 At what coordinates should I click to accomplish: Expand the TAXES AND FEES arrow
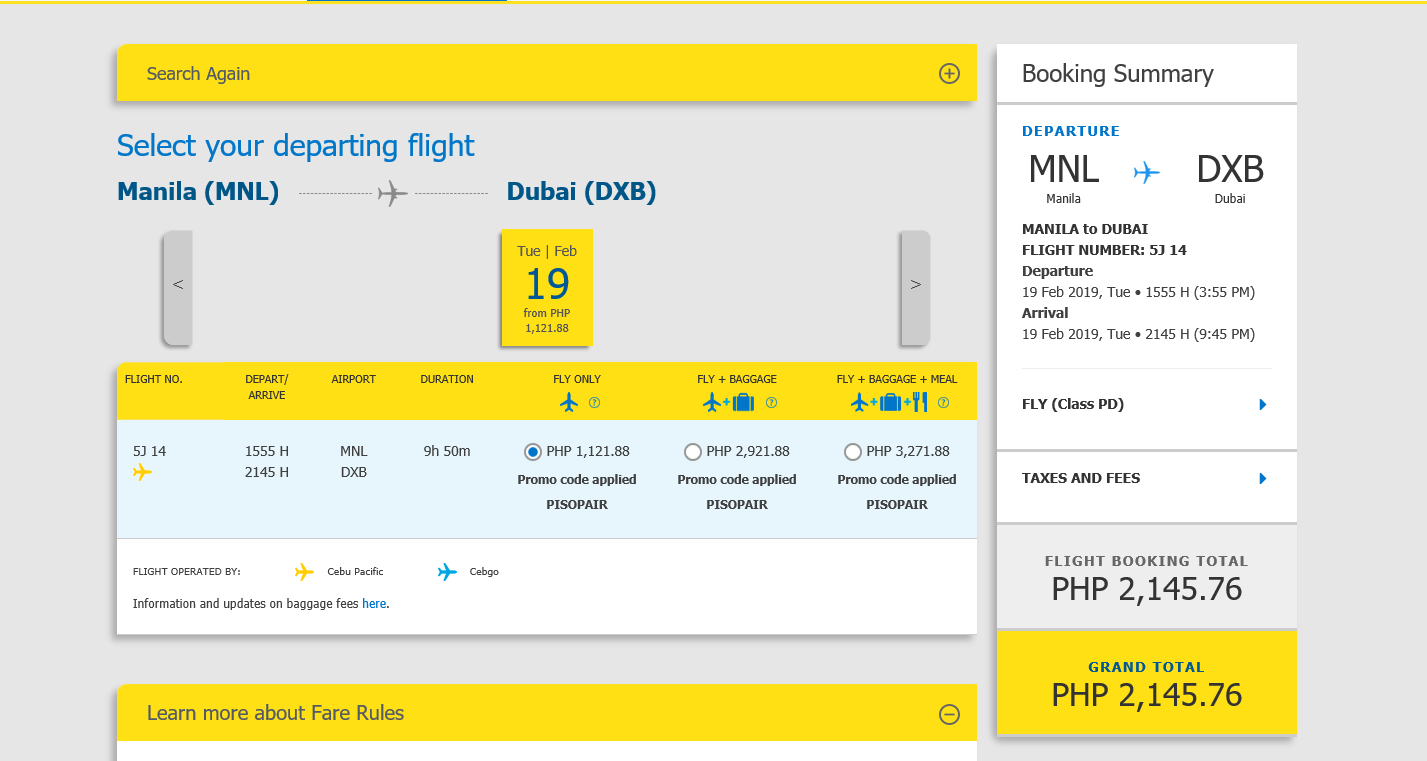coord(1263,479)
